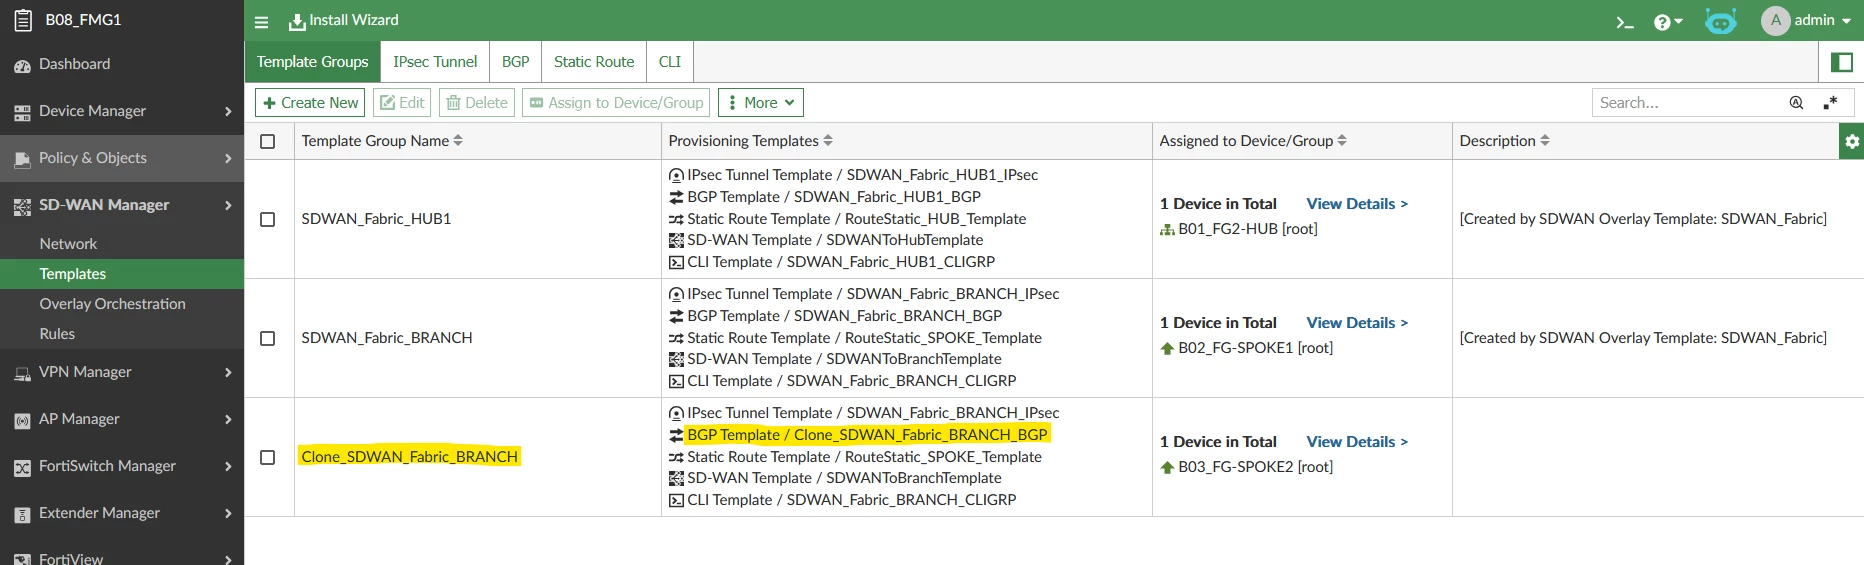Click BGP icon for SDWAN_Fabric_HUB1_BGP
This screenshot has width=1864, height=565.
(x=676, y=198)
